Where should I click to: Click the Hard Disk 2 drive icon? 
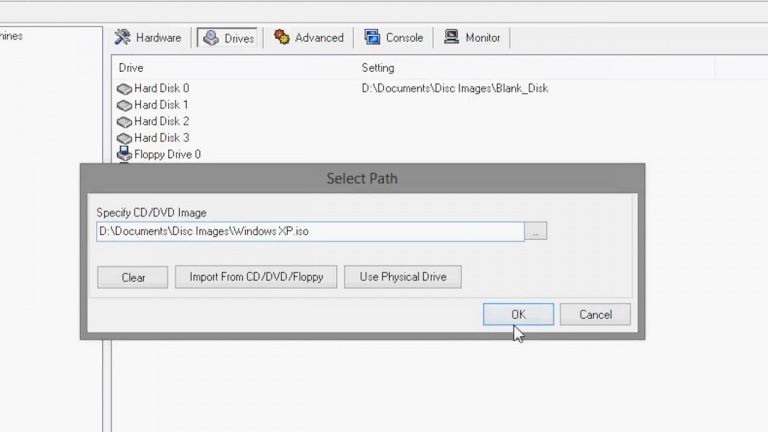pos(124,121)
